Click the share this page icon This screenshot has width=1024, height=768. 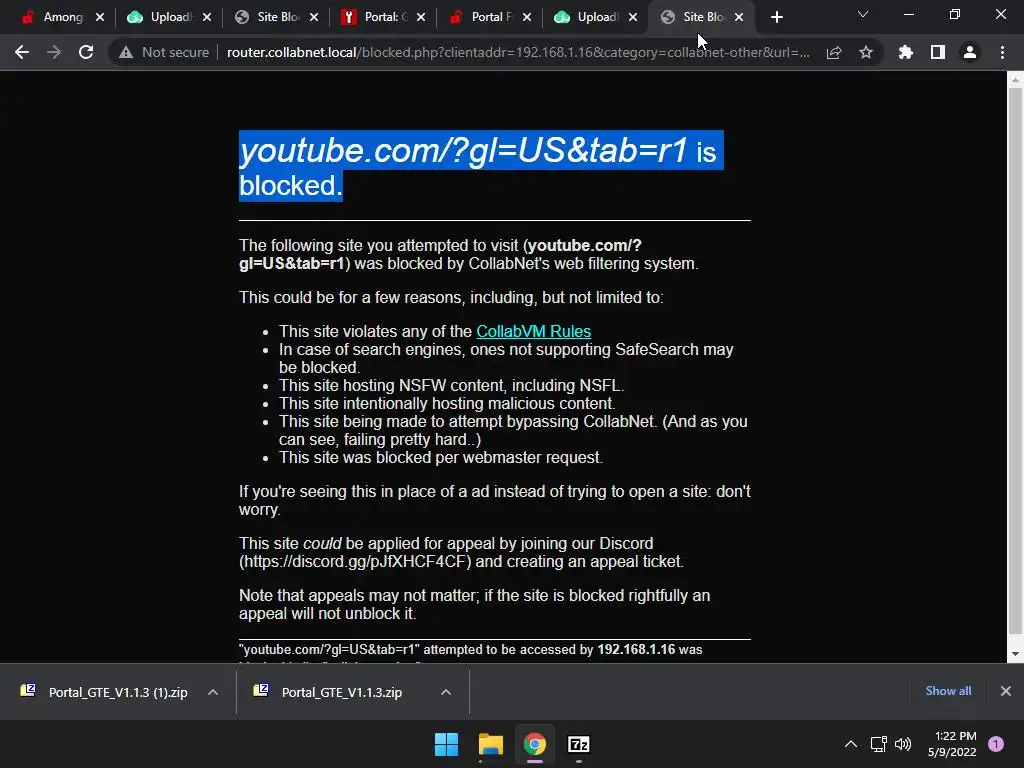pos(834,52)
